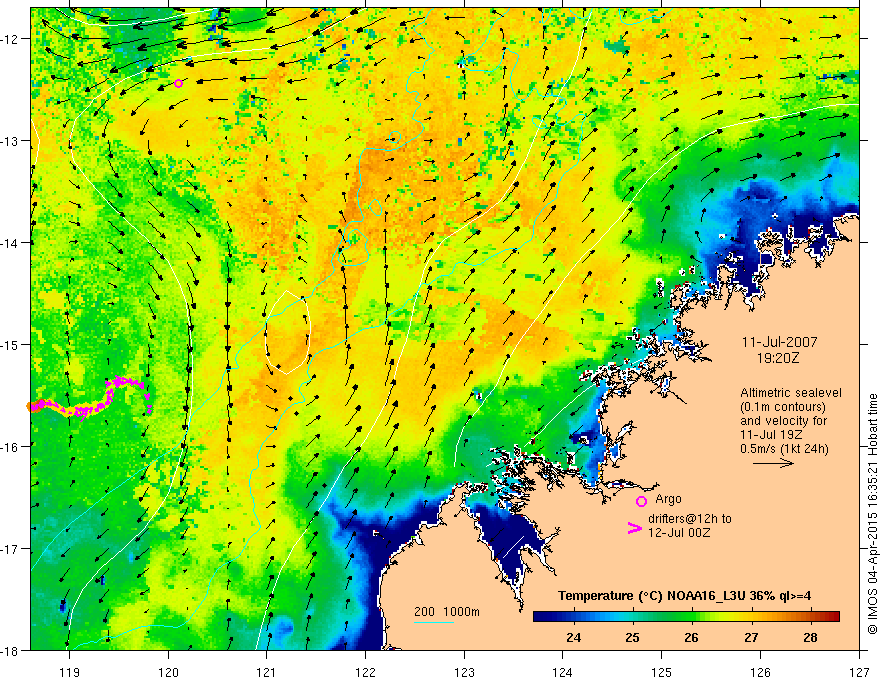Click the 0.5m/s velocity scale arrow
The width and height of the screenshot is (880, 680).
(x=773, y=463)
